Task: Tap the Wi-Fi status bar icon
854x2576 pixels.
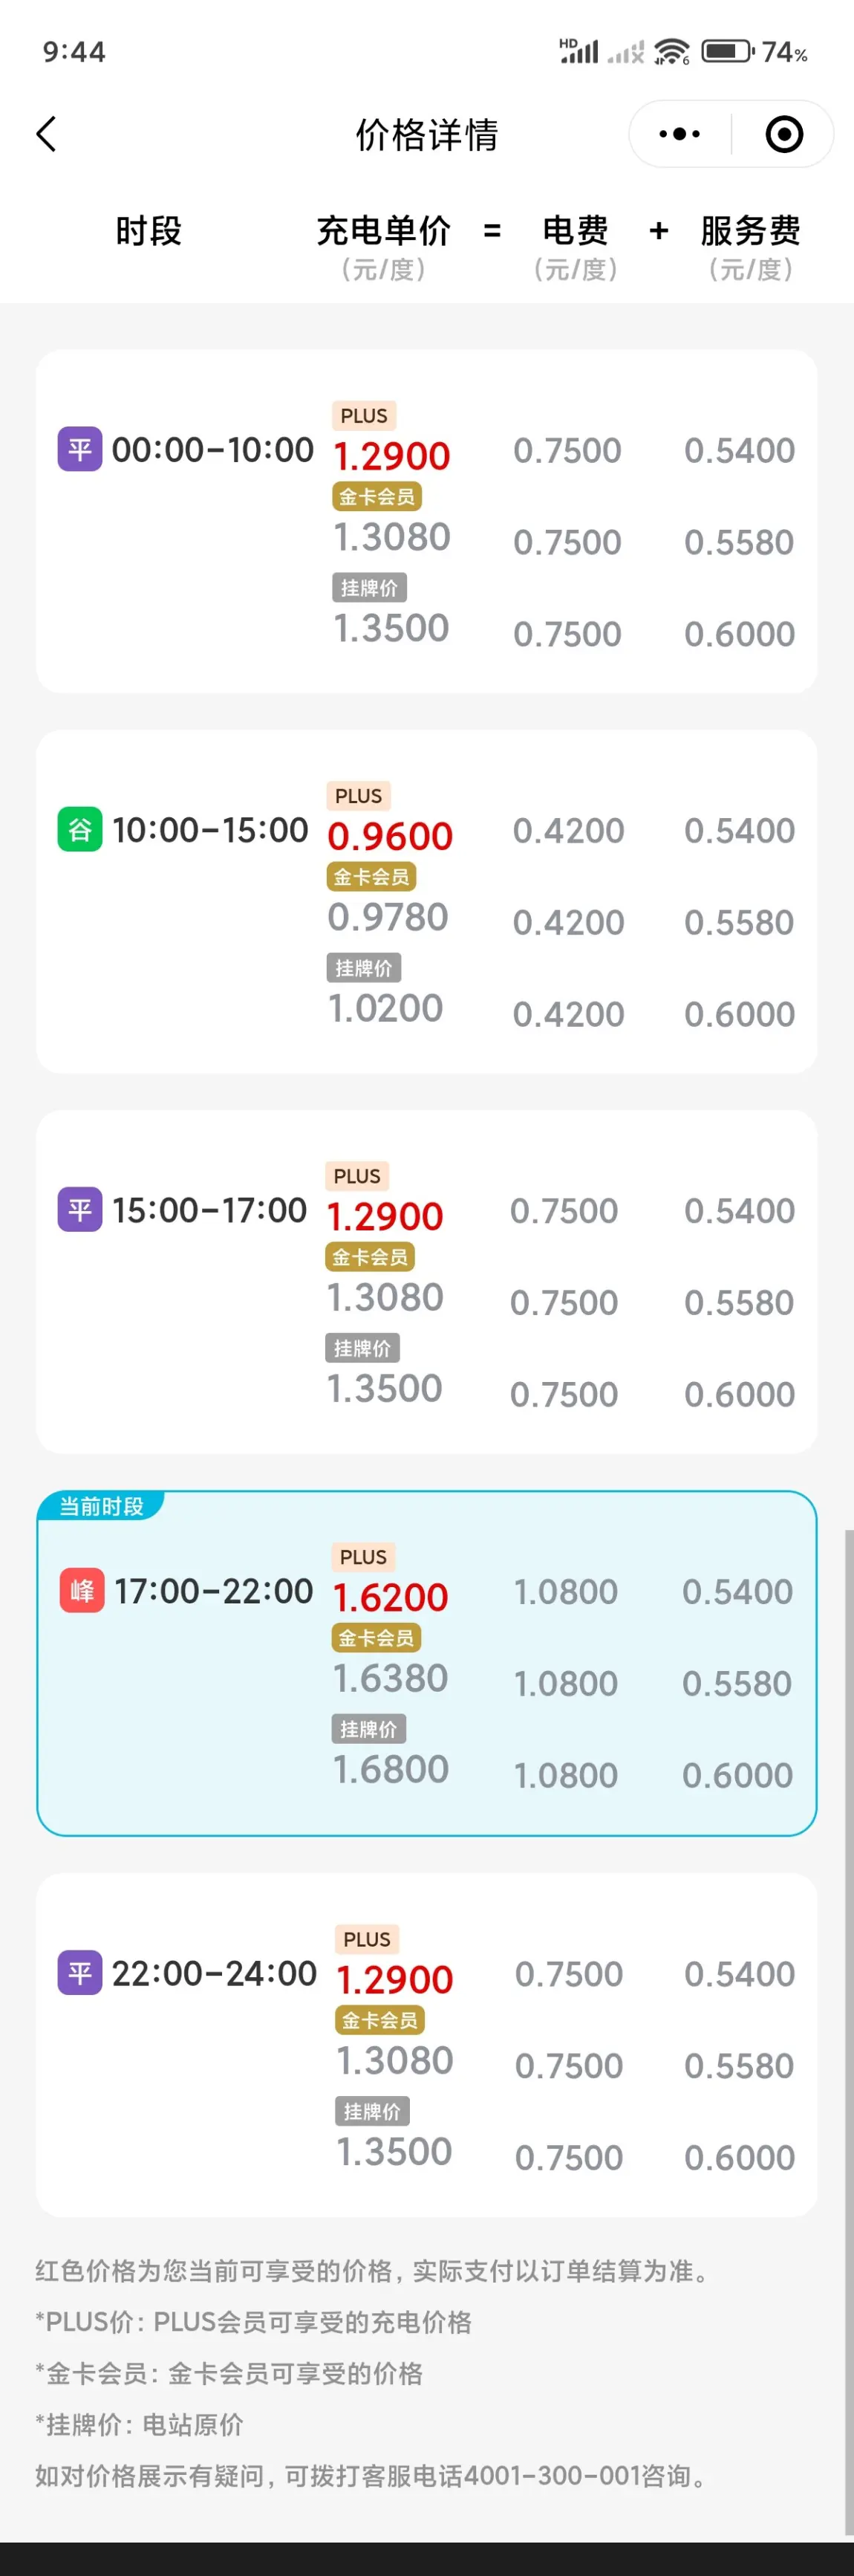Action: tap(672, 51)
